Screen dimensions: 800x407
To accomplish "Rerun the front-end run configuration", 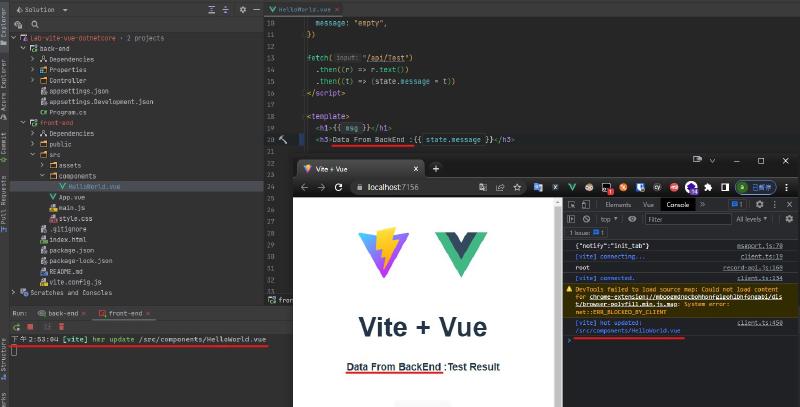I will [15, 326].
